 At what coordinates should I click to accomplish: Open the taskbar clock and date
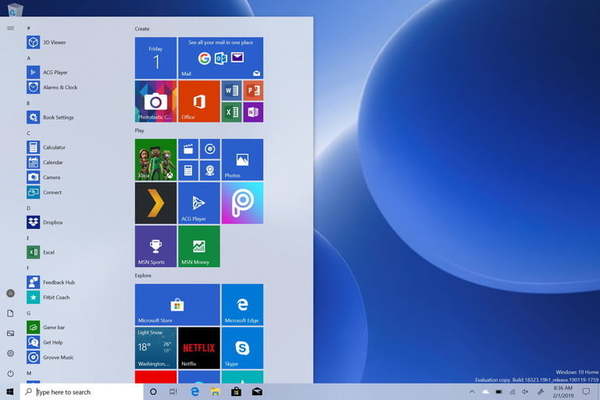[x=563, y=392]
